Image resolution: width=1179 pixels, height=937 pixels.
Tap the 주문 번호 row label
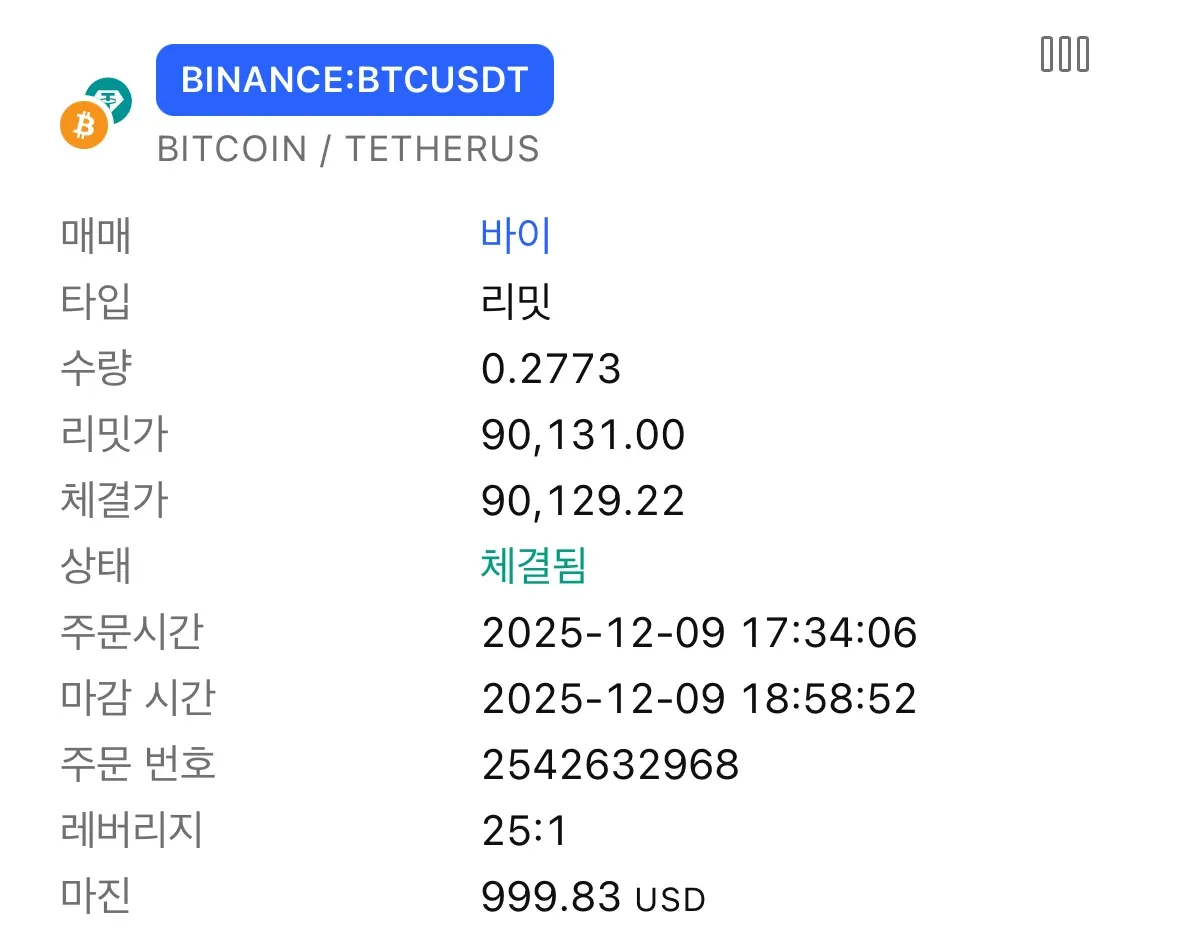[138, 765]
